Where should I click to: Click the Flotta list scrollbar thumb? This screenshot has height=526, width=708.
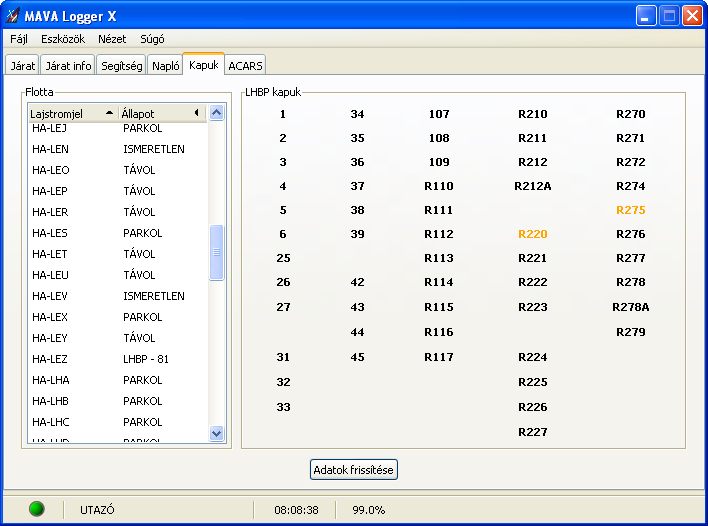click(x=217, y=252)
